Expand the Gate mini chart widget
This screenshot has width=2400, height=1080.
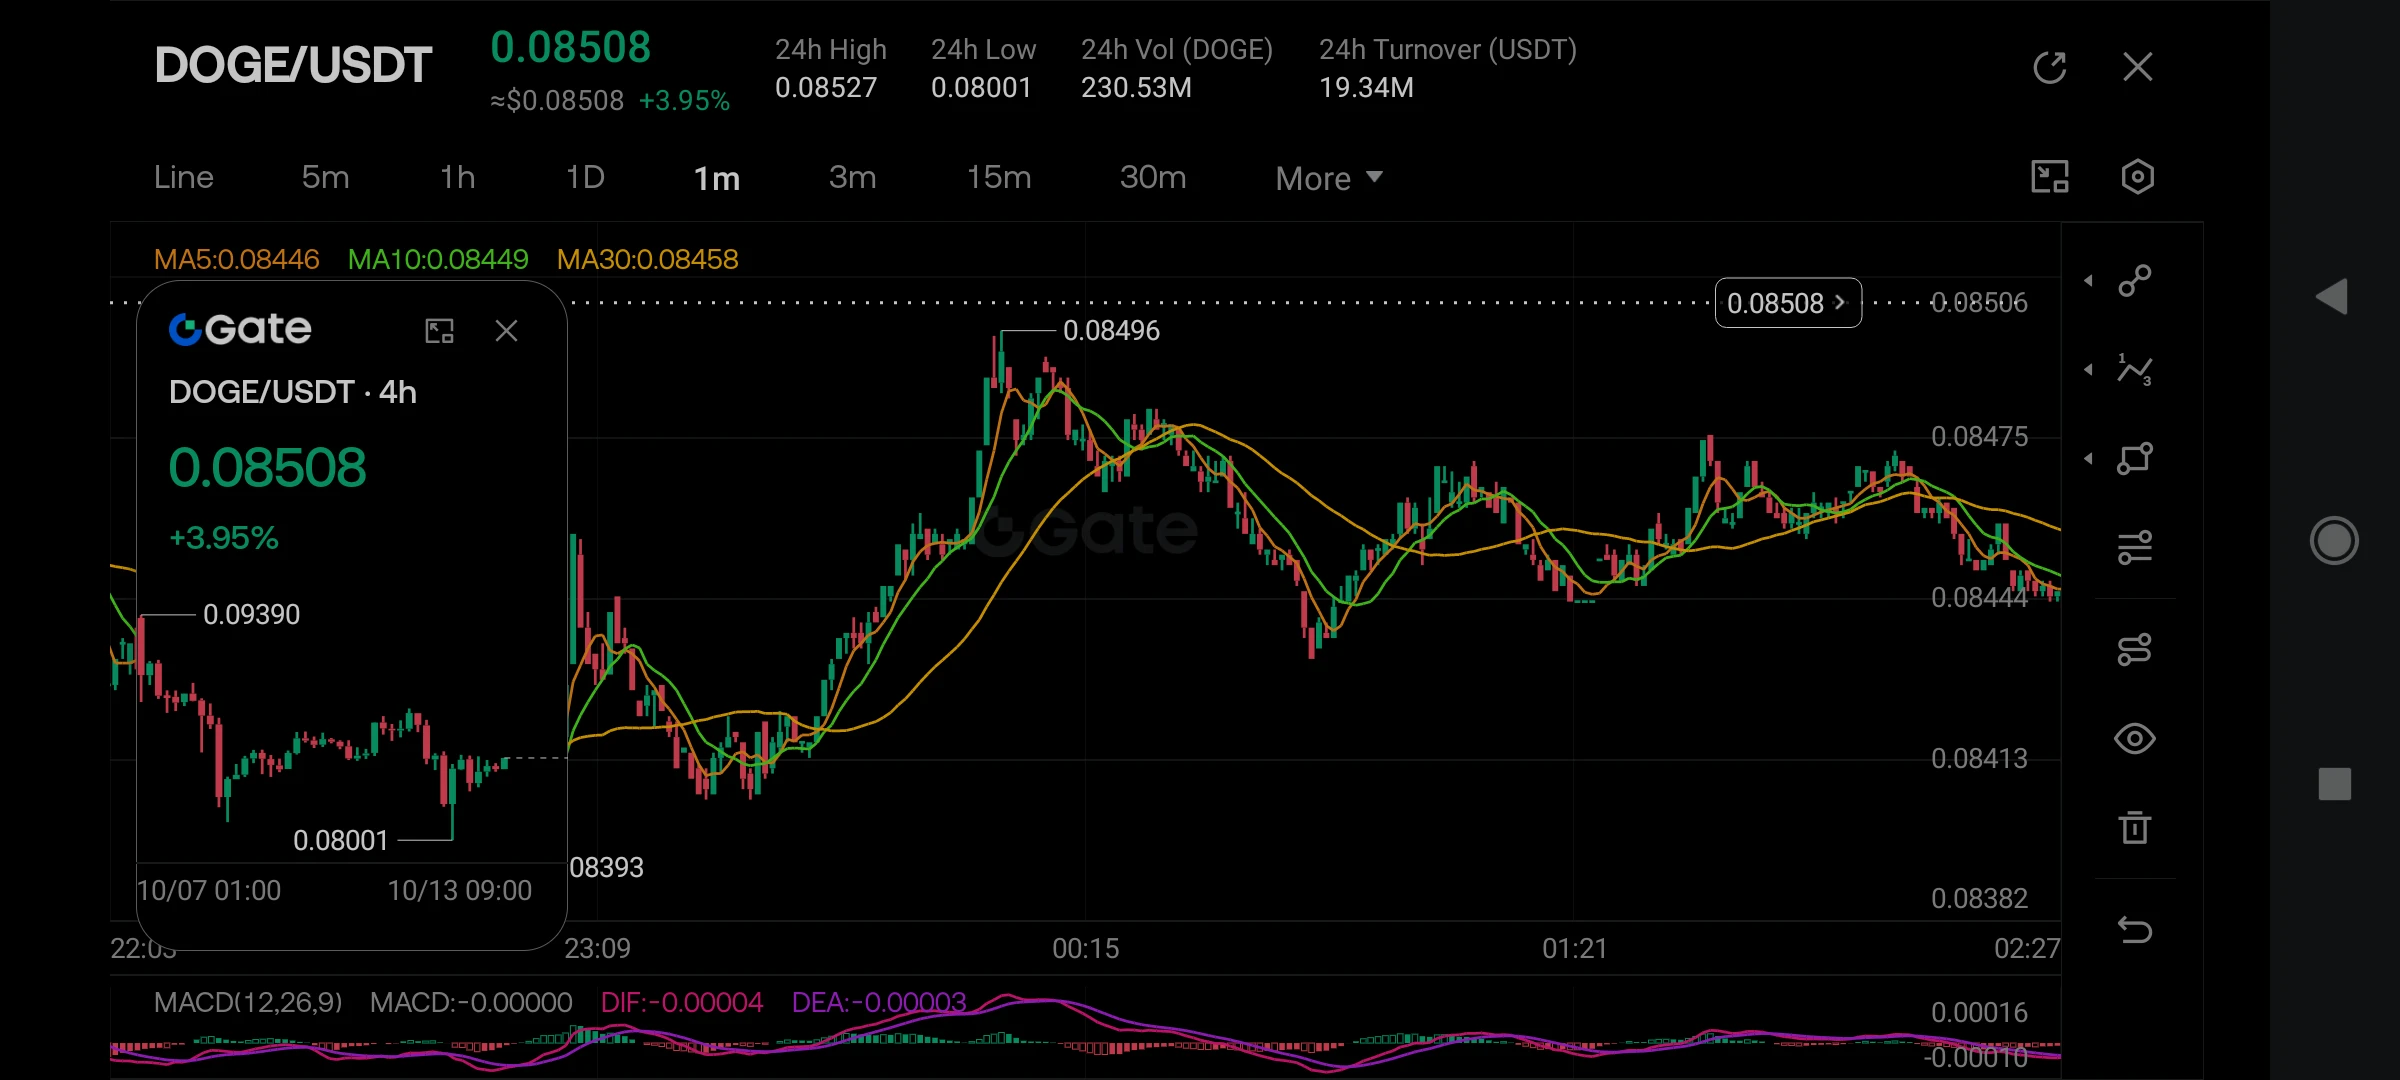440,331
